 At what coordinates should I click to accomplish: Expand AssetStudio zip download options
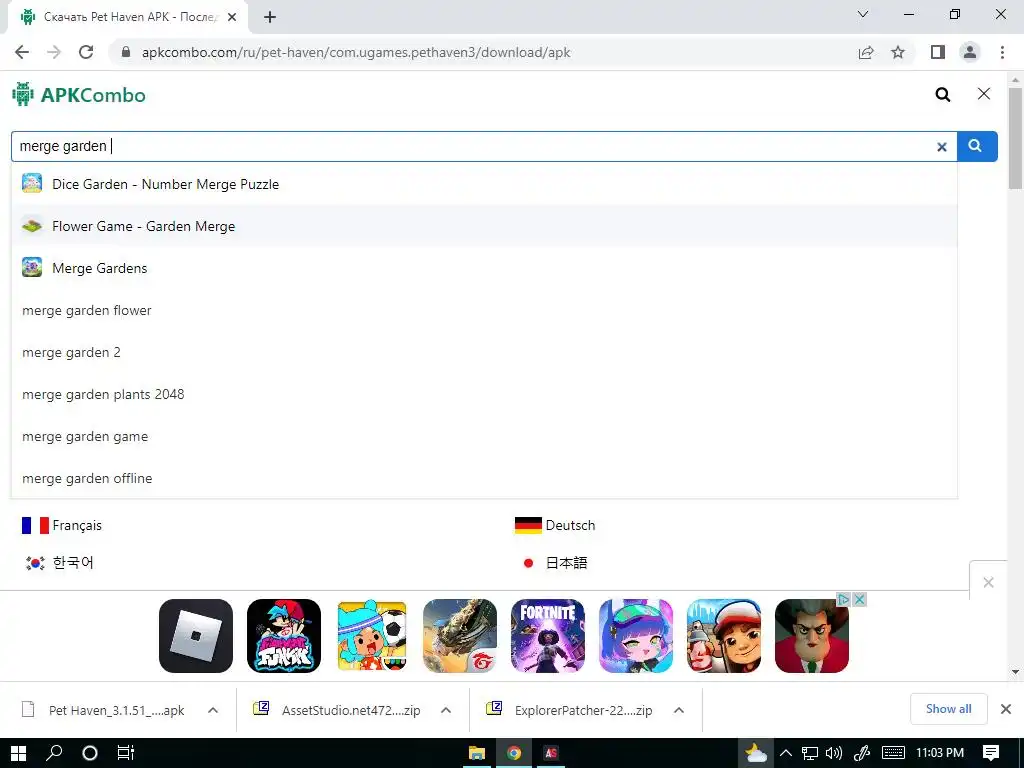(x=446, y=710)
